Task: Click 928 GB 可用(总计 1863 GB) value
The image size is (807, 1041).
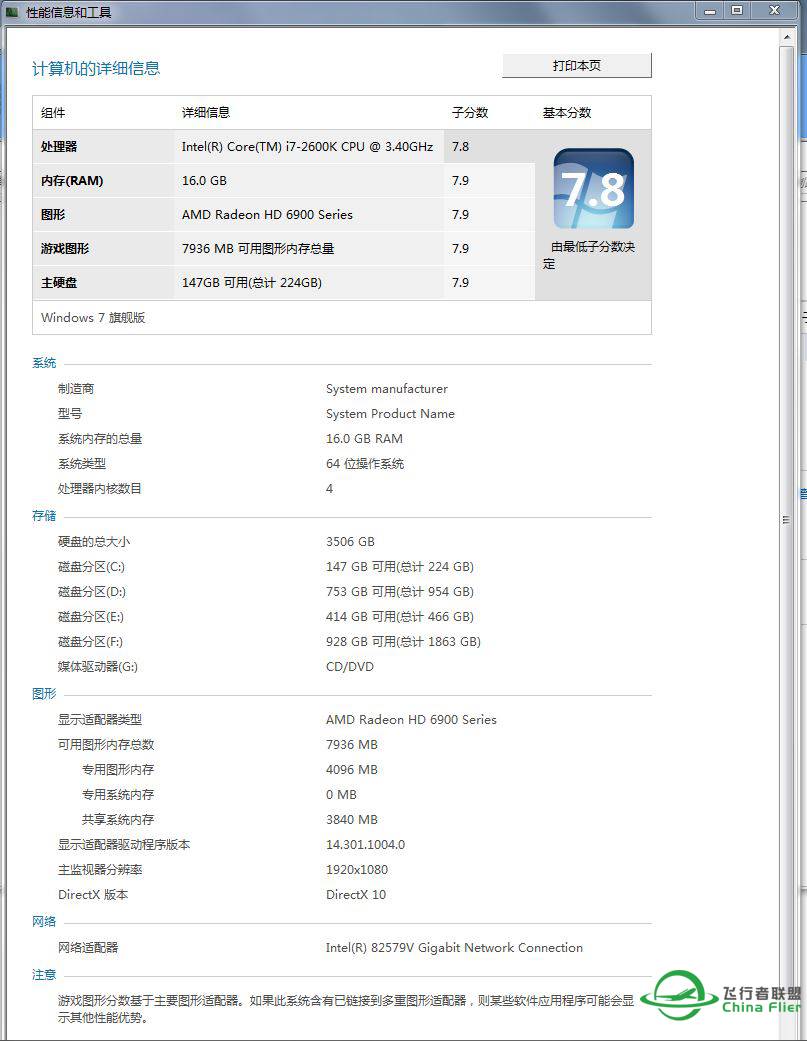Action: [x=404, y=641]
